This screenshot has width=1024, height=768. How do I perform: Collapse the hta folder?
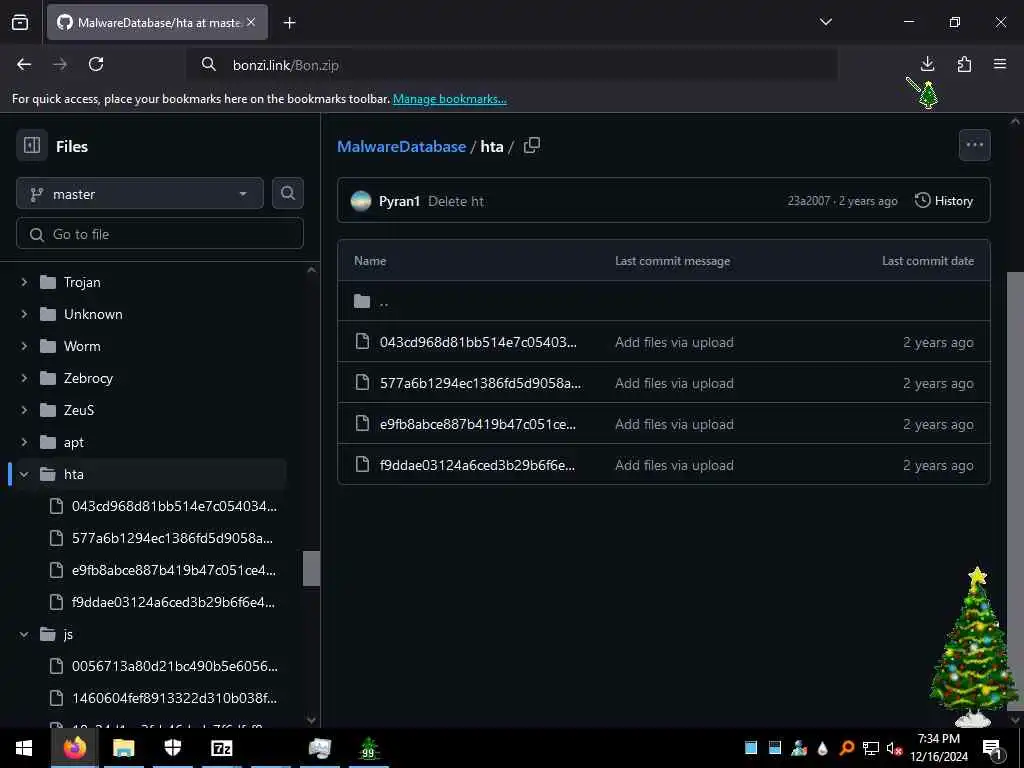coord(24,474)
